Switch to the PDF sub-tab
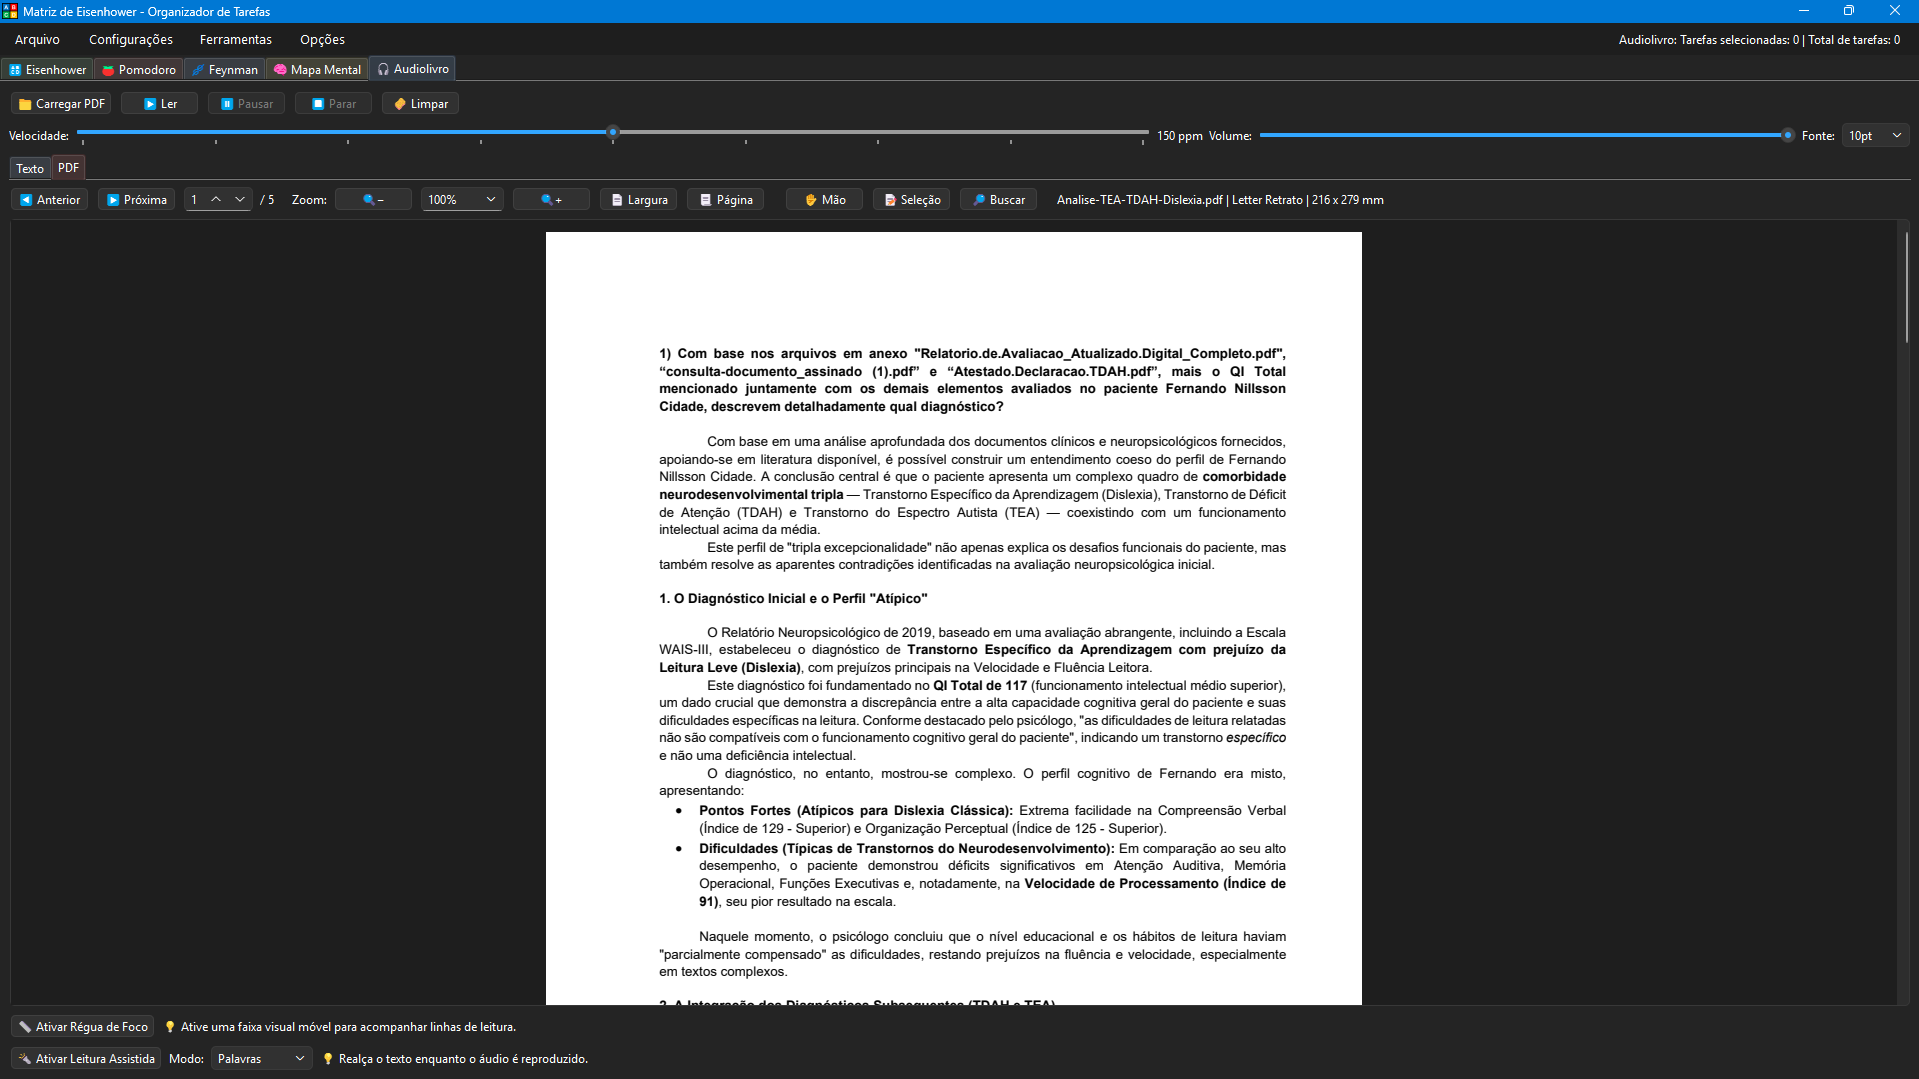The width and height of the screenshot is (1919, 1079). click(x=68, y=168)
